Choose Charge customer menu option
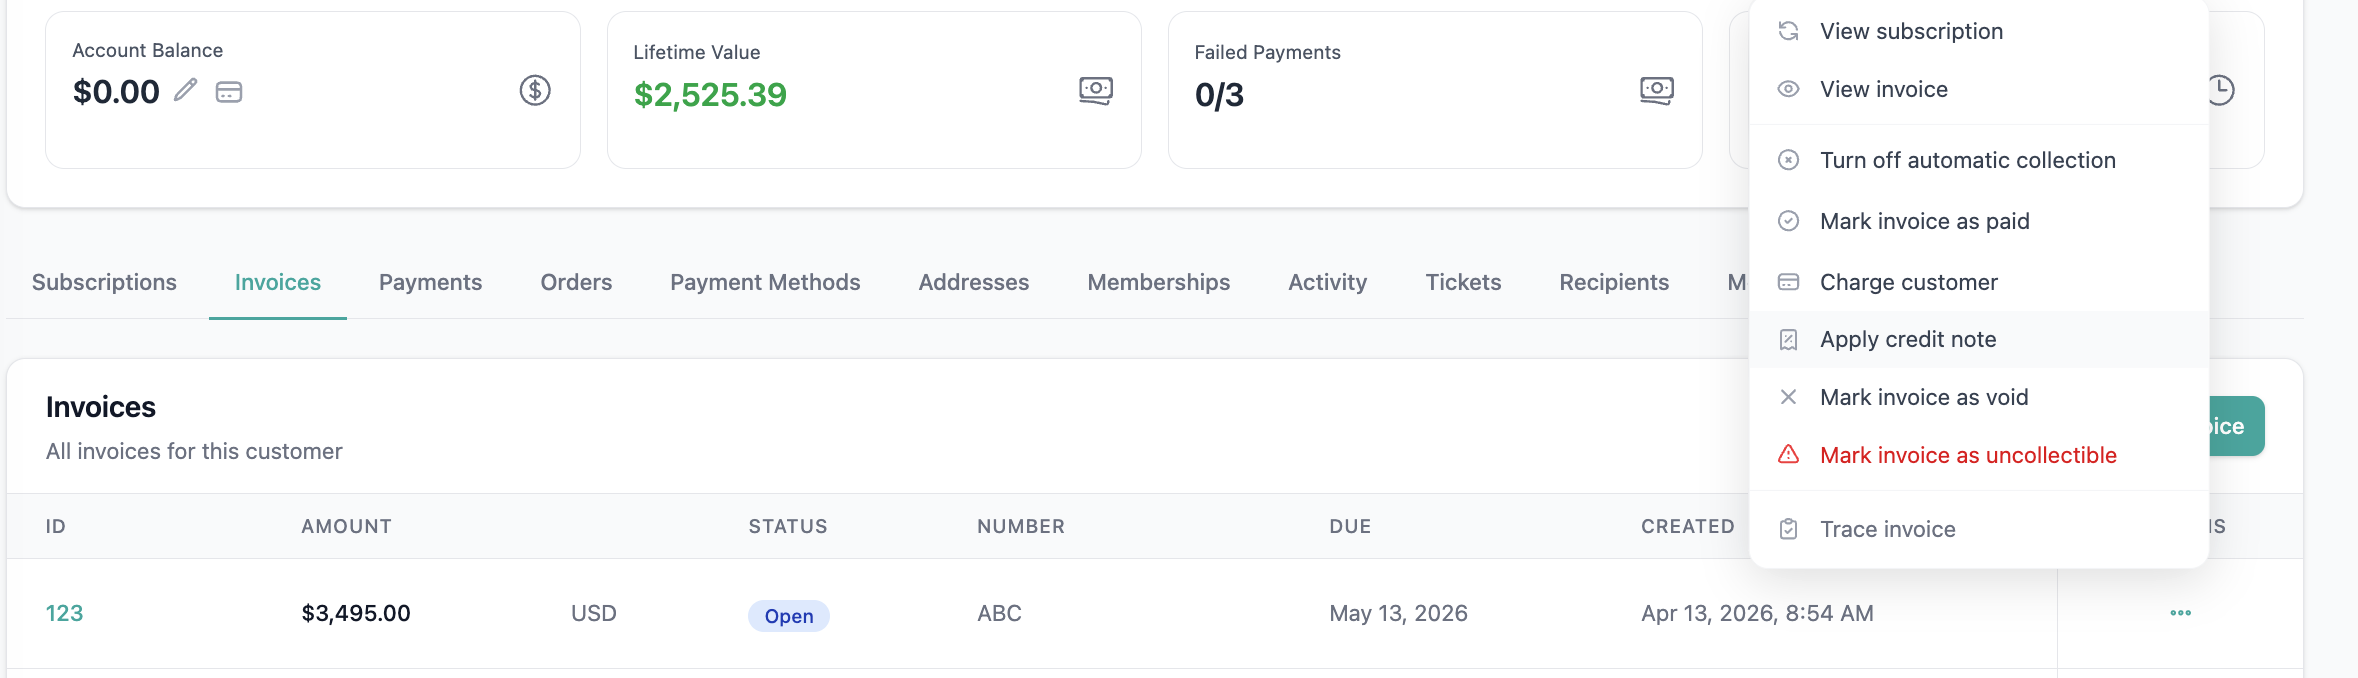This screenshot has width=2358, height=678. pos(1908,282)
